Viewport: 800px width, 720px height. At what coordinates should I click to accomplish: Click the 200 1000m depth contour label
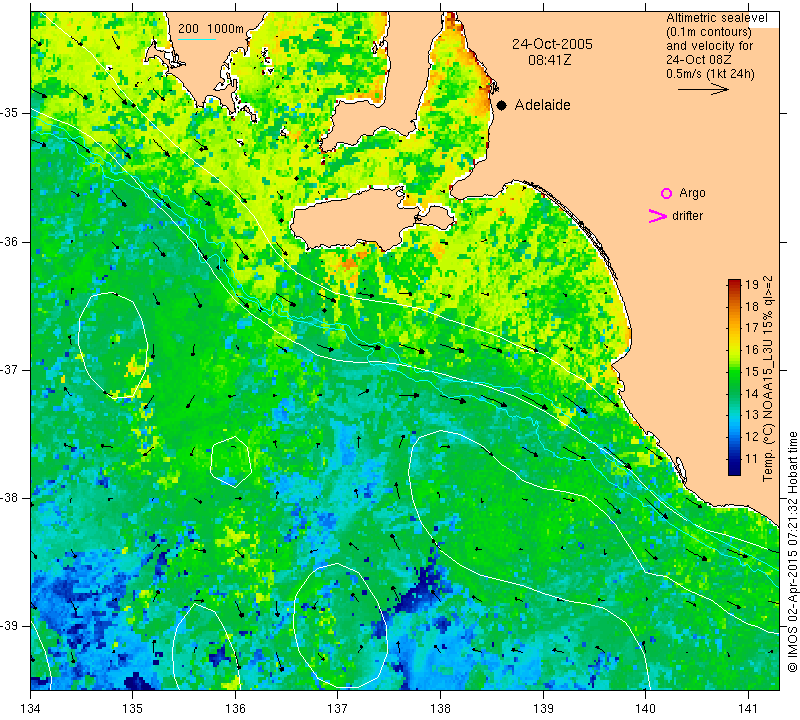pos(211,29)
